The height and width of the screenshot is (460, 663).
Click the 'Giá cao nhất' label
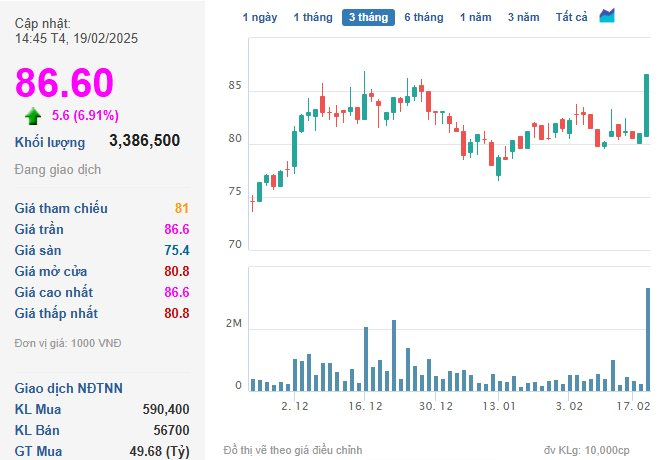[x=54, y=292]
